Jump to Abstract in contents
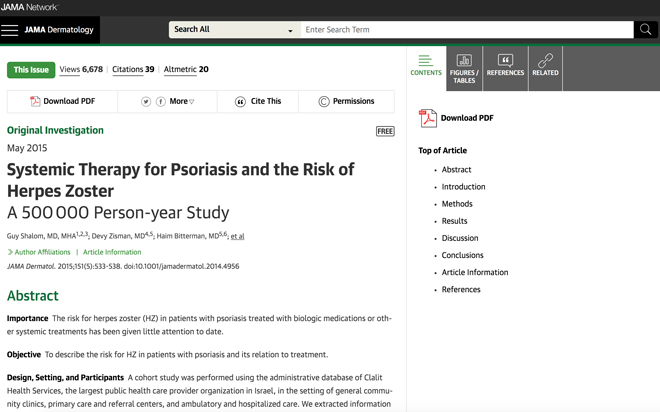Screen dimensions: 660x412 456,170
